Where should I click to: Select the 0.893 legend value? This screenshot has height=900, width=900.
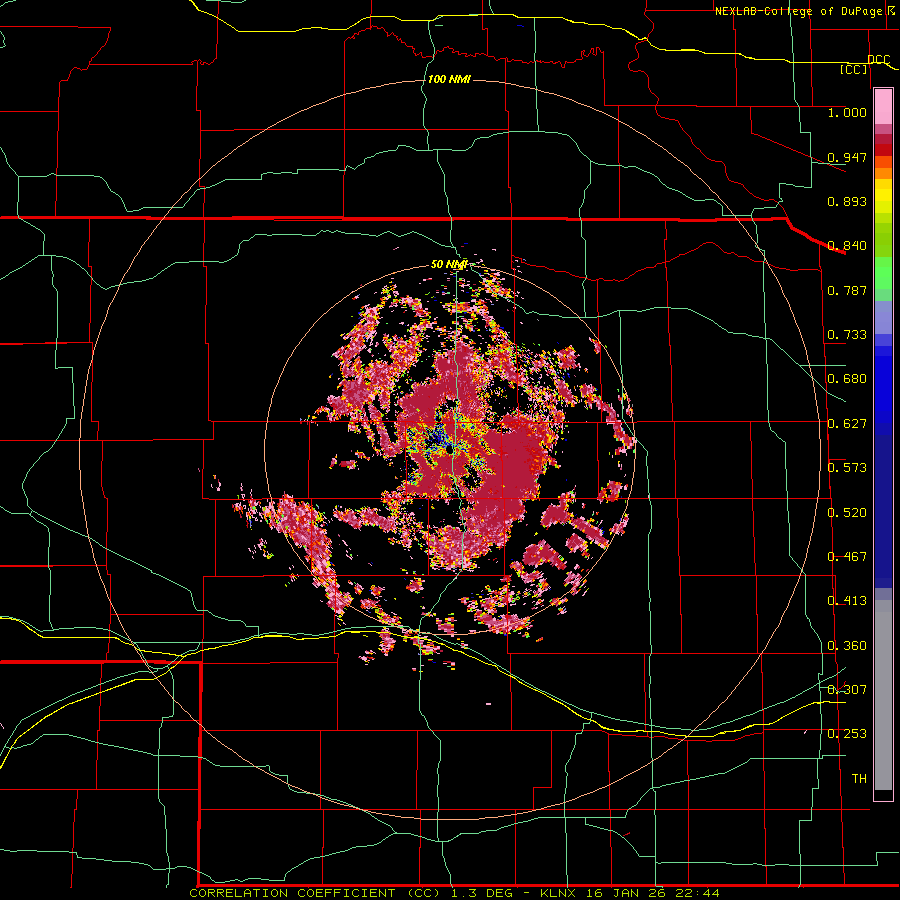point(847,201)
